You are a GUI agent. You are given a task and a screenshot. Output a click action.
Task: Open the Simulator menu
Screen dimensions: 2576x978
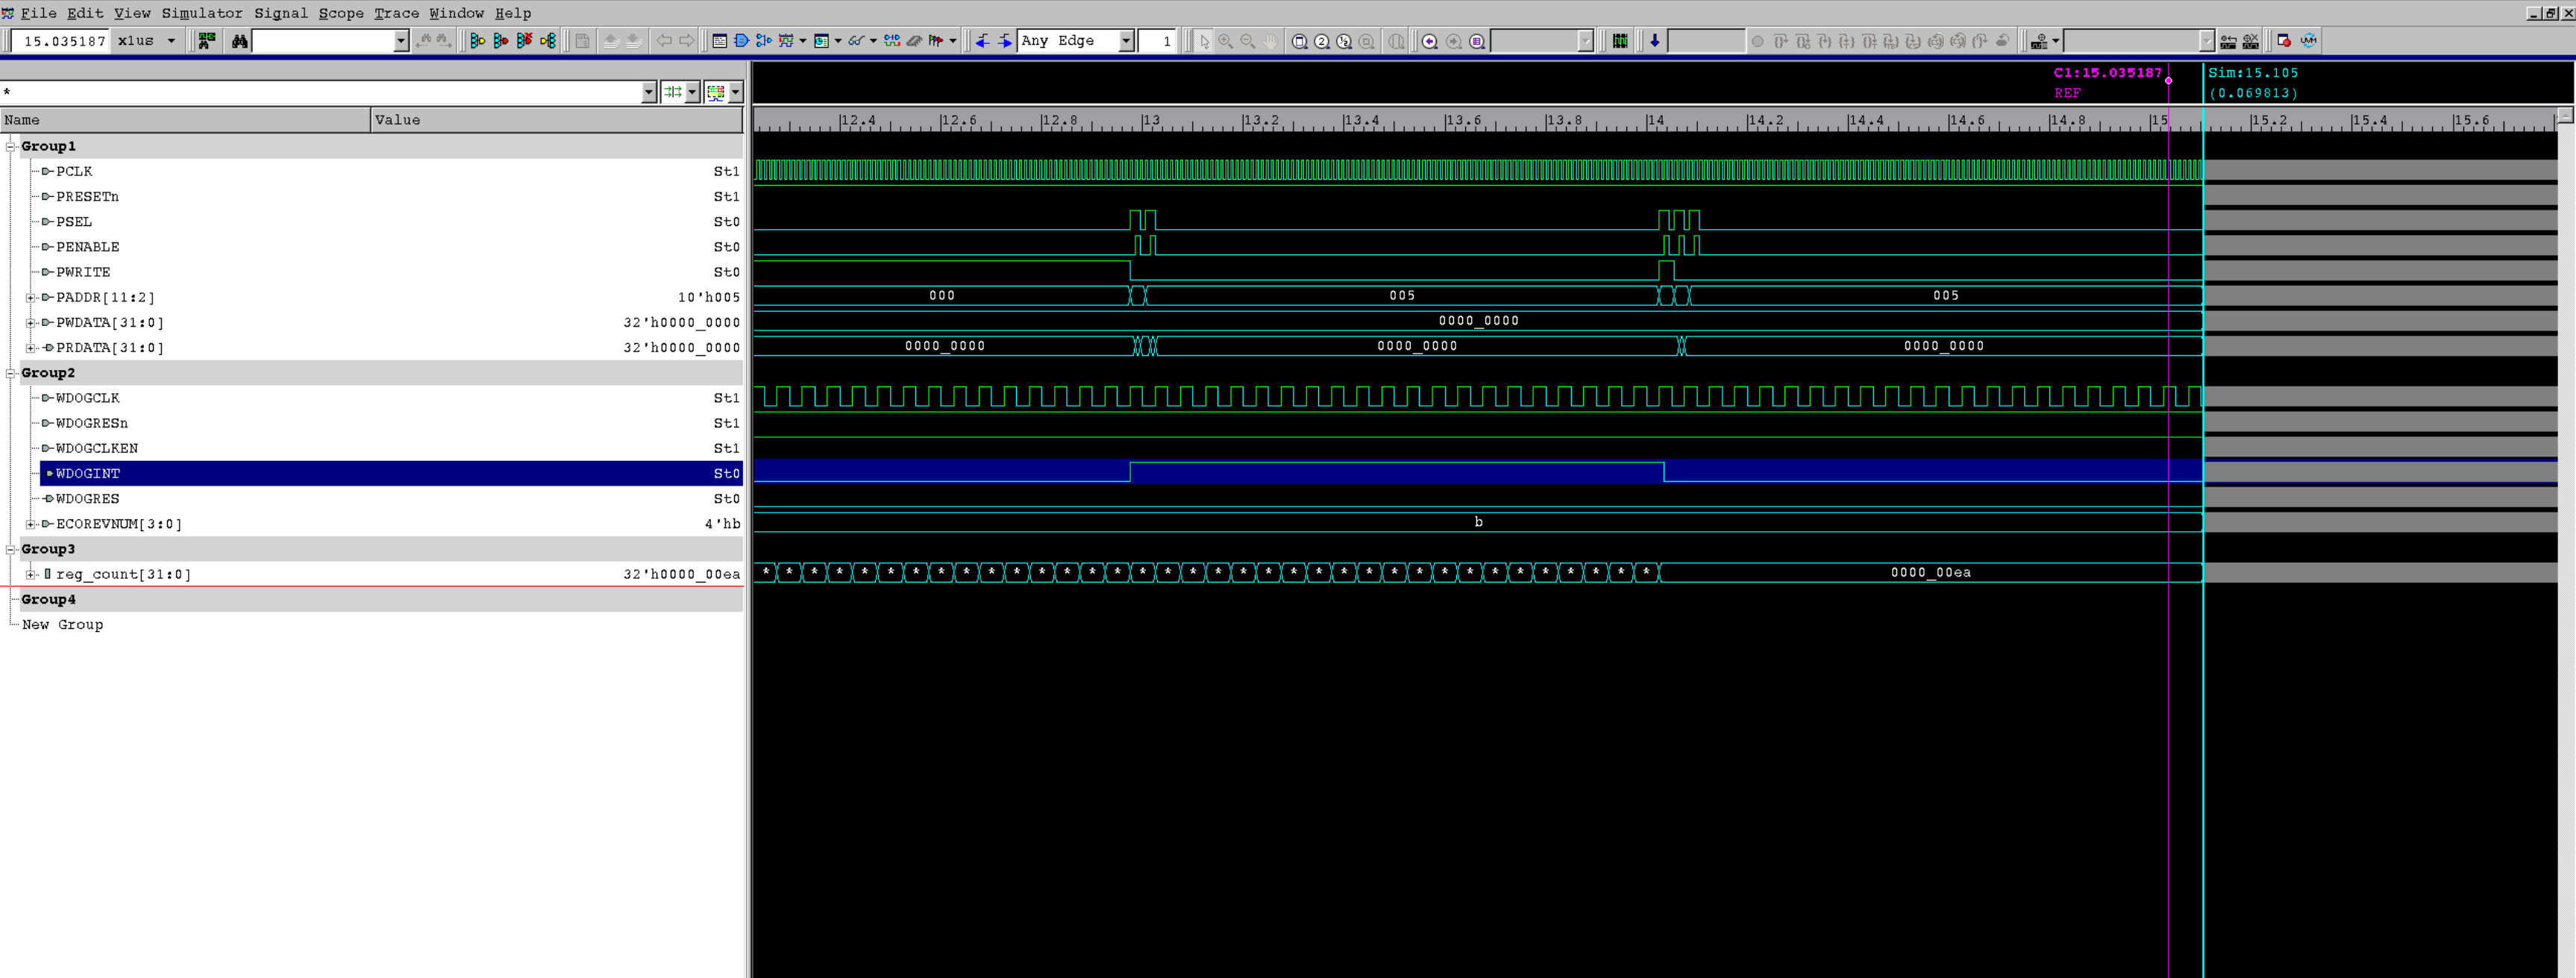201,13
